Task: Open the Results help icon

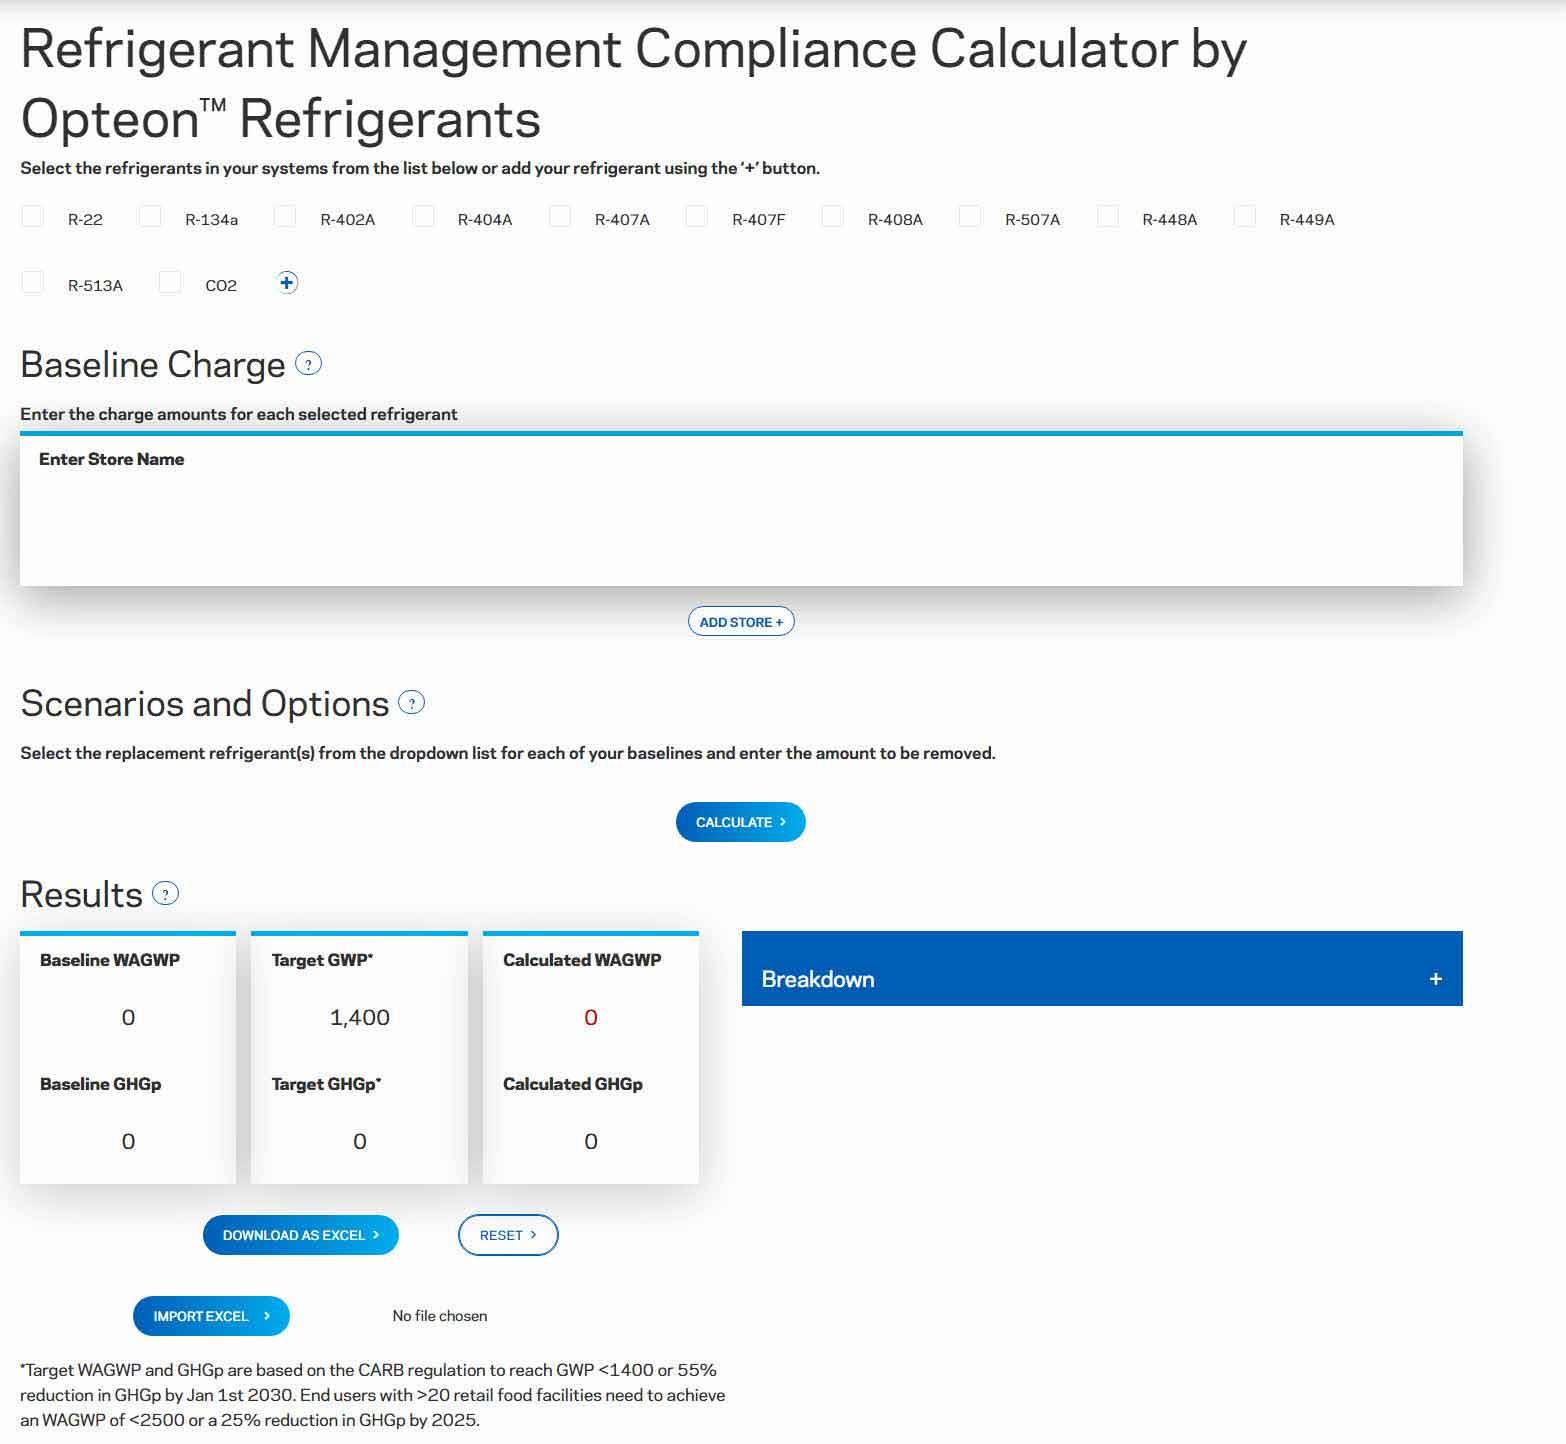Action: pyautogui.click(x=166, y=893)
